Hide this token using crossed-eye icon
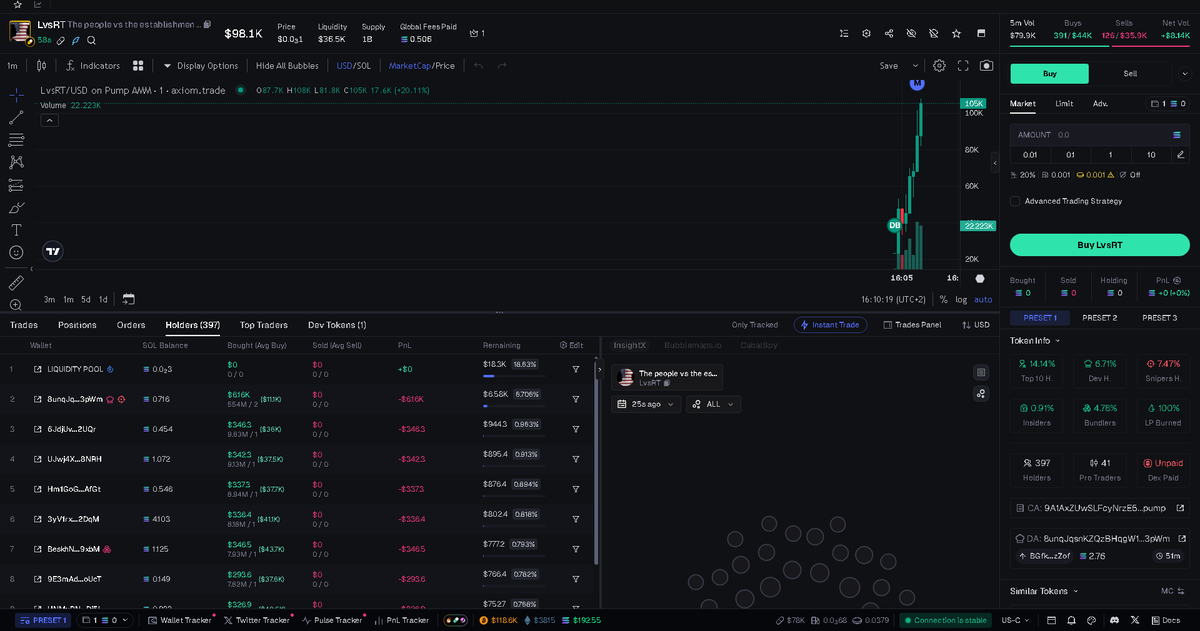 coord(911,33)
